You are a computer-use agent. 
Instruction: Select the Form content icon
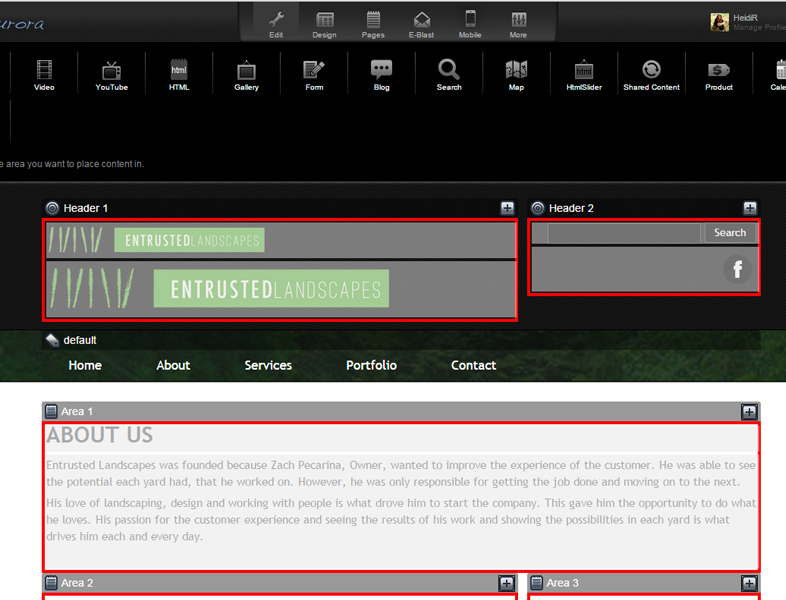[314, 75]
